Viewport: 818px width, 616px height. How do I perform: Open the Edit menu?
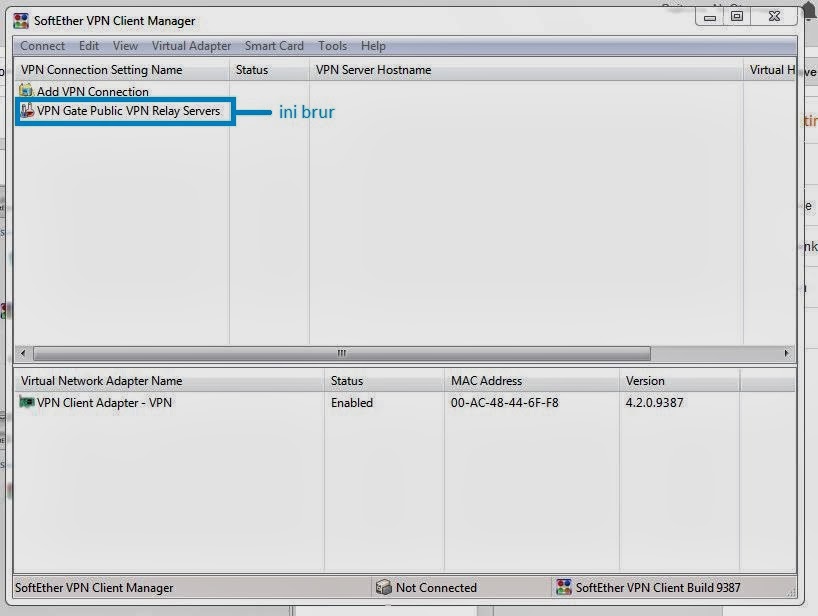point(89,46)
